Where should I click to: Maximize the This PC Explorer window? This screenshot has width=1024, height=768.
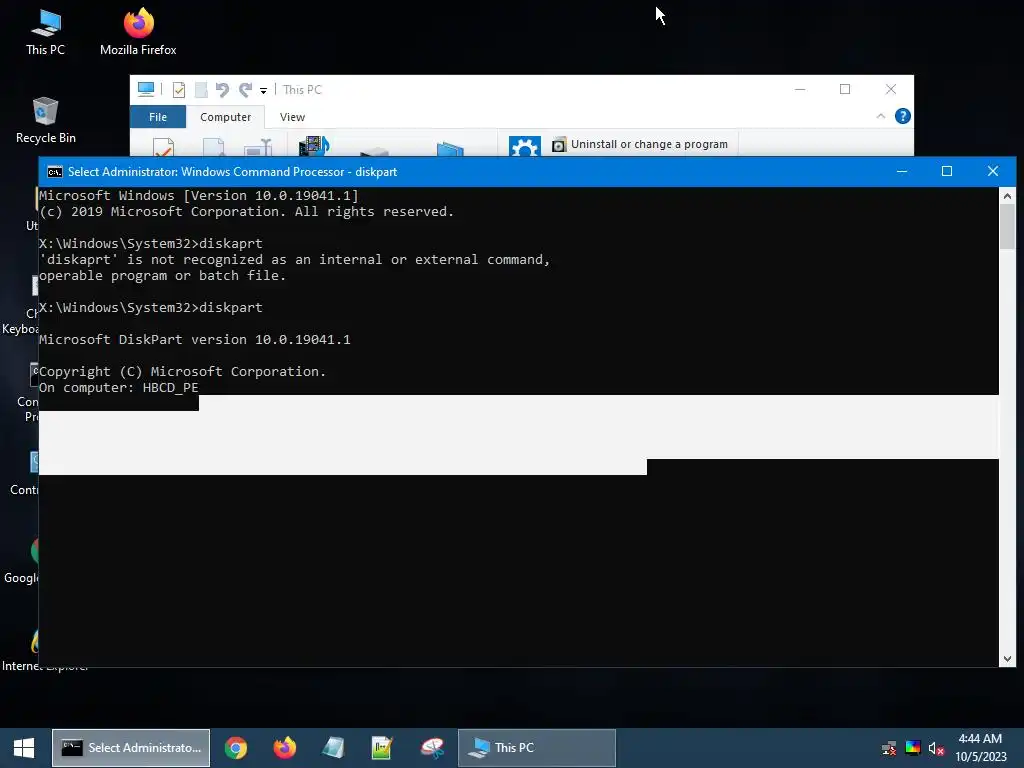point(845,89)
